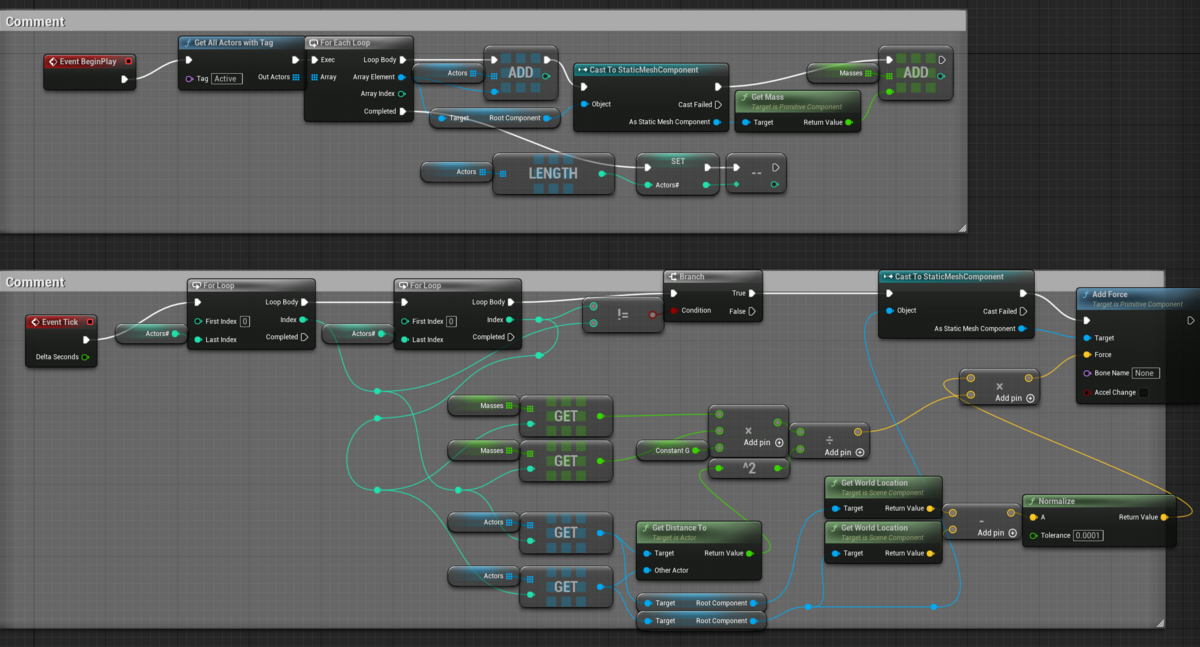Click the Tolerance value field on Normalize
The image size is (1200, 647).
[x=1087, y=535]
